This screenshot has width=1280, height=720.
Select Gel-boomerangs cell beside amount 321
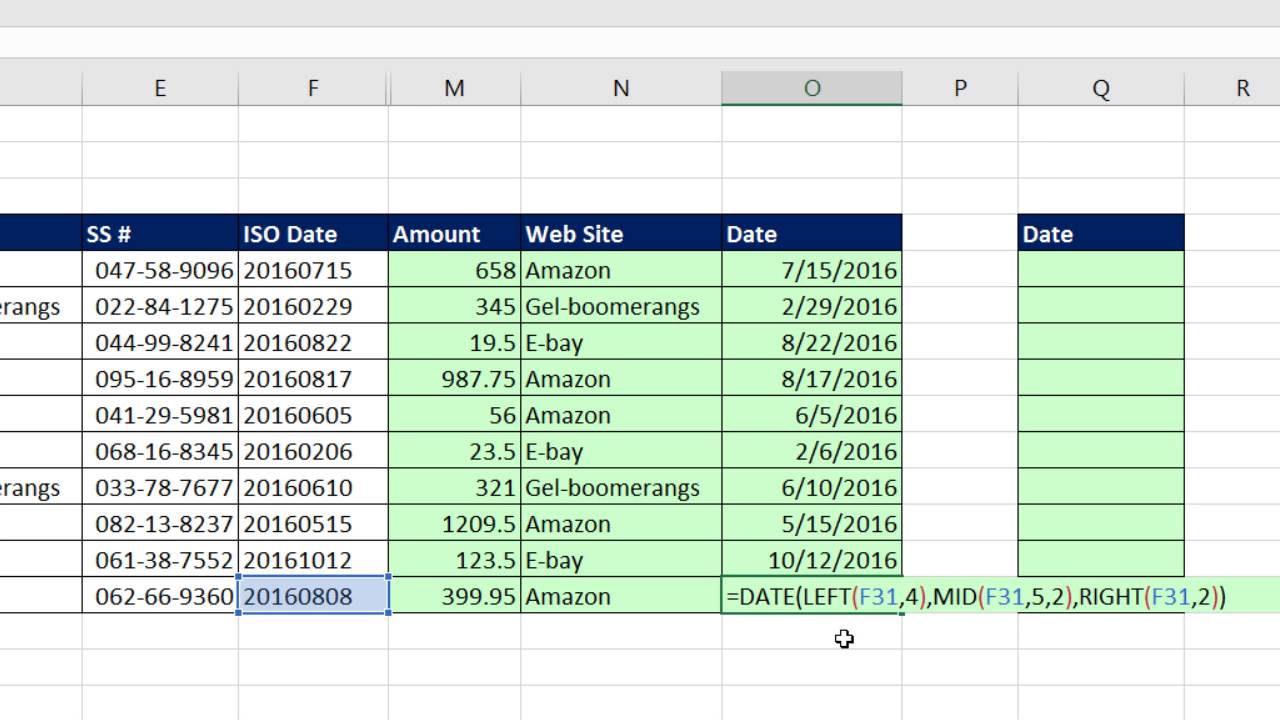[x=621, y=487]
